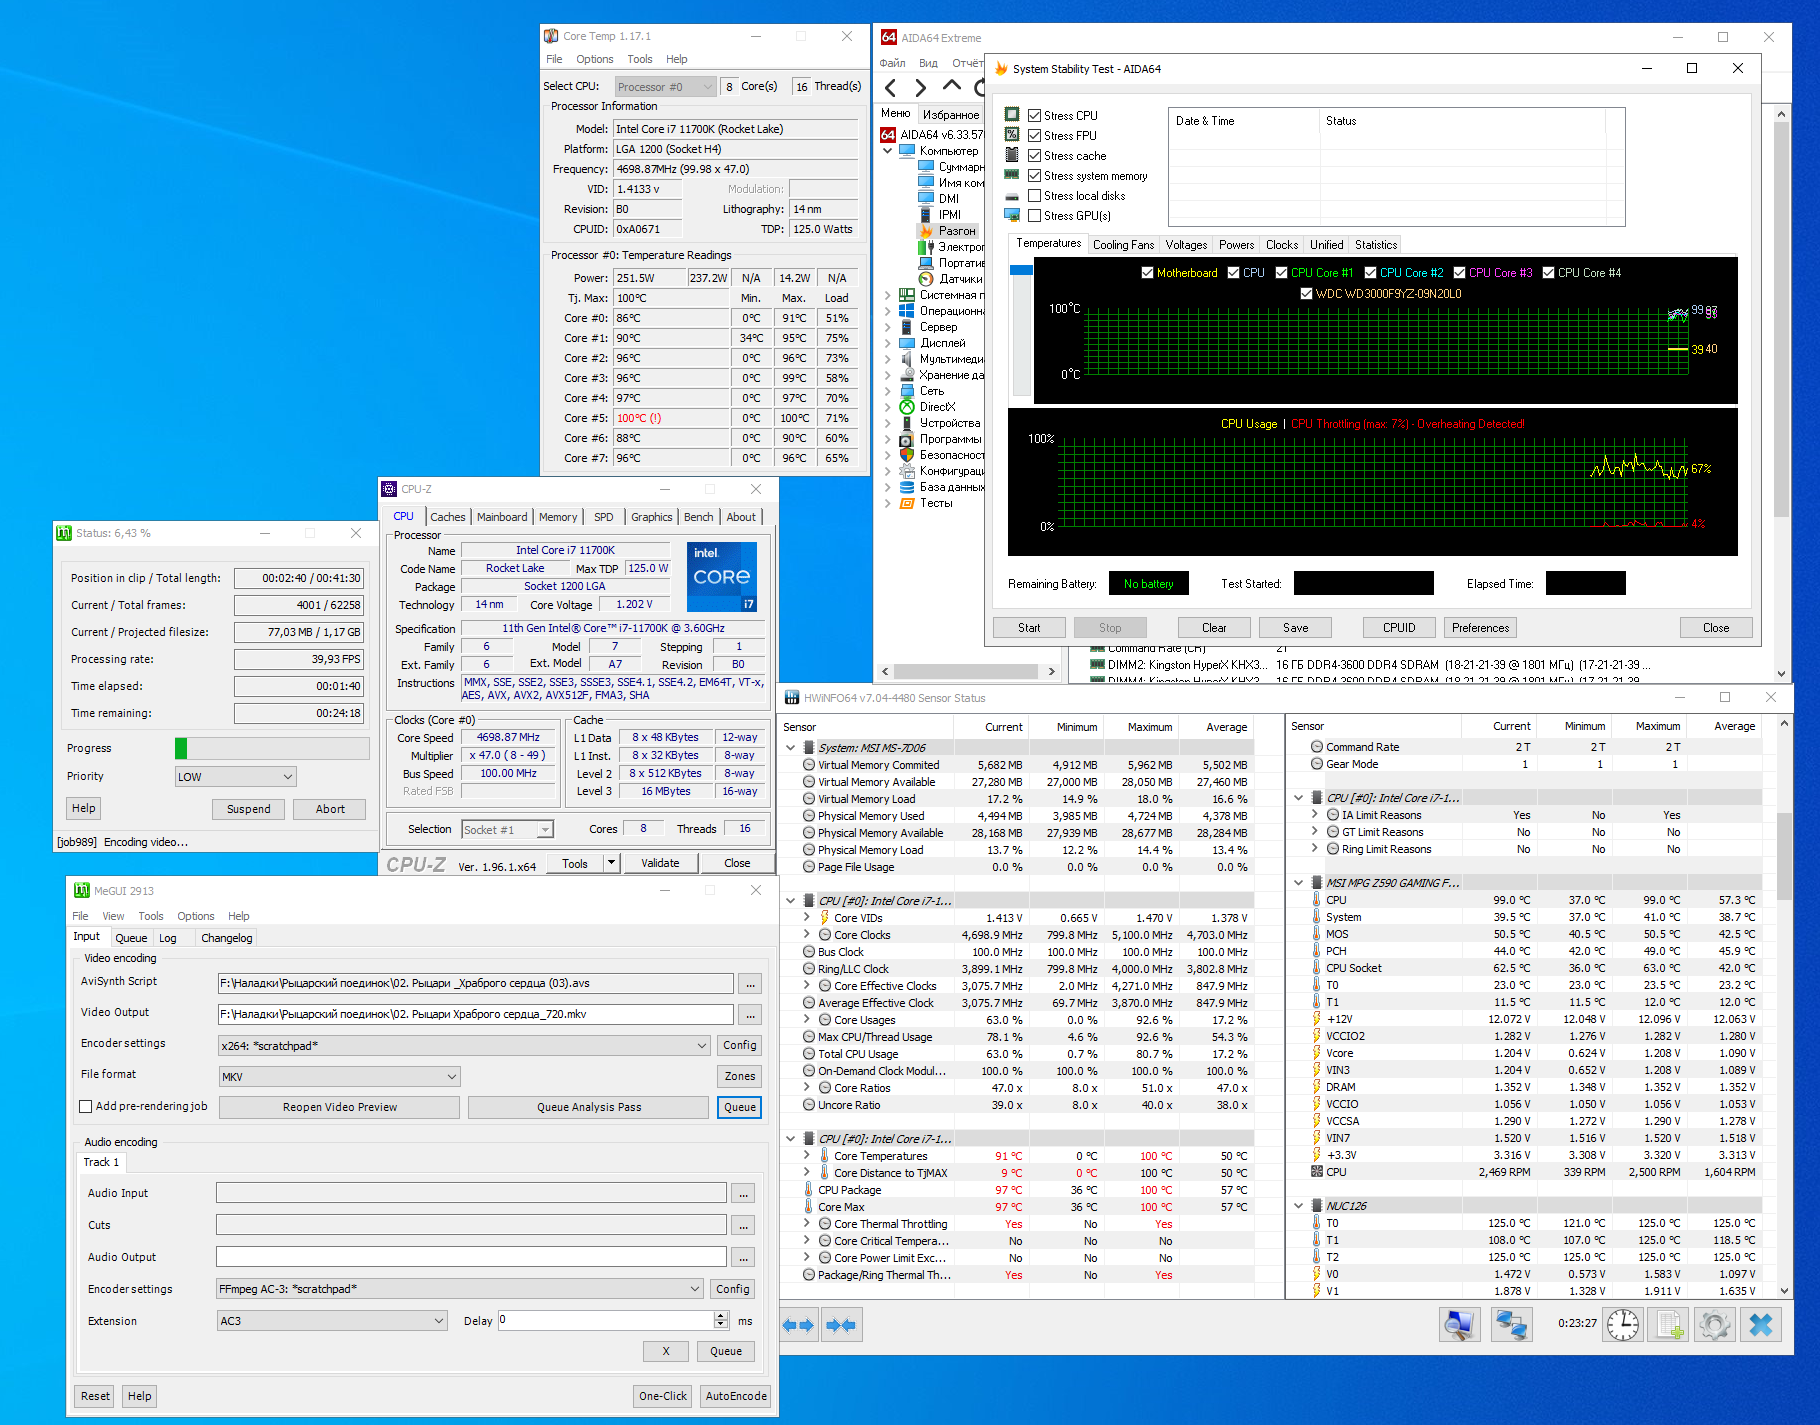The height and width of the screenshot is (1425, 1820).
Task: Click AIDA64 back navigation arrow
Action: click(x=891, y=88)
